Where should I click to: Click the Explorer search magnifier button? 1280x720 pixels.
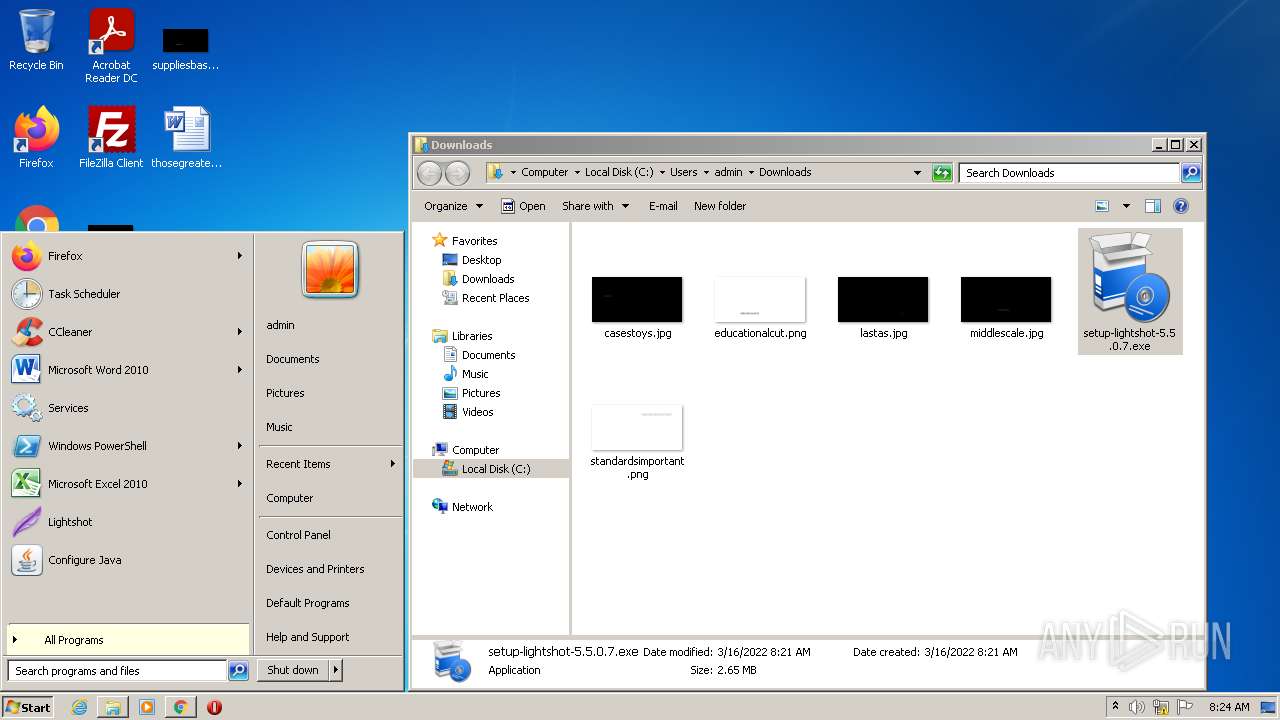1191,173
